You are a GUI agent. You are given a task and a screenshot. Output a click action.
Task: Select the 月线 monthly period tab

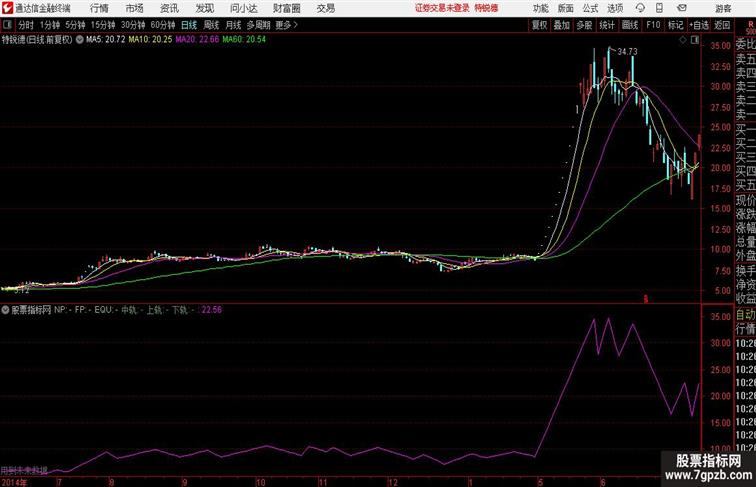coord(233,25)
